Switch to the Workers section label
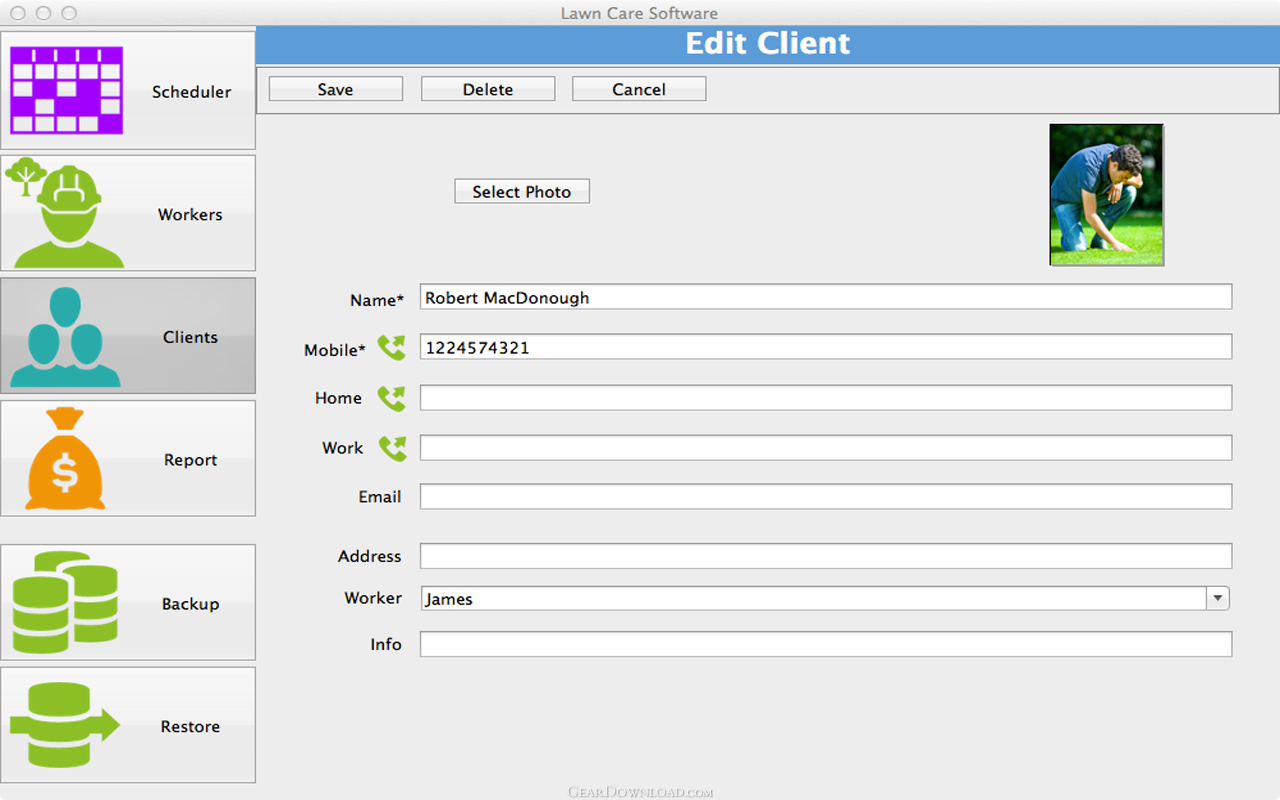 [190, 215]
